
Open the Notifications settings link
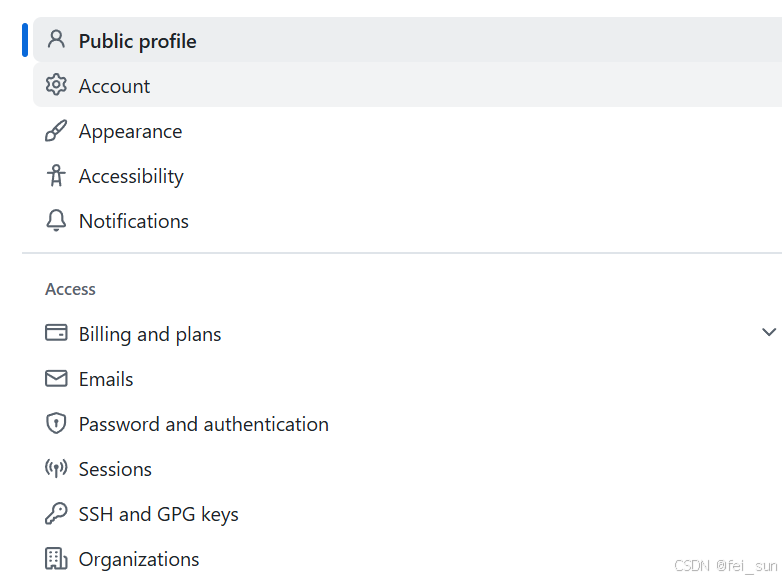tap(134, 221)
